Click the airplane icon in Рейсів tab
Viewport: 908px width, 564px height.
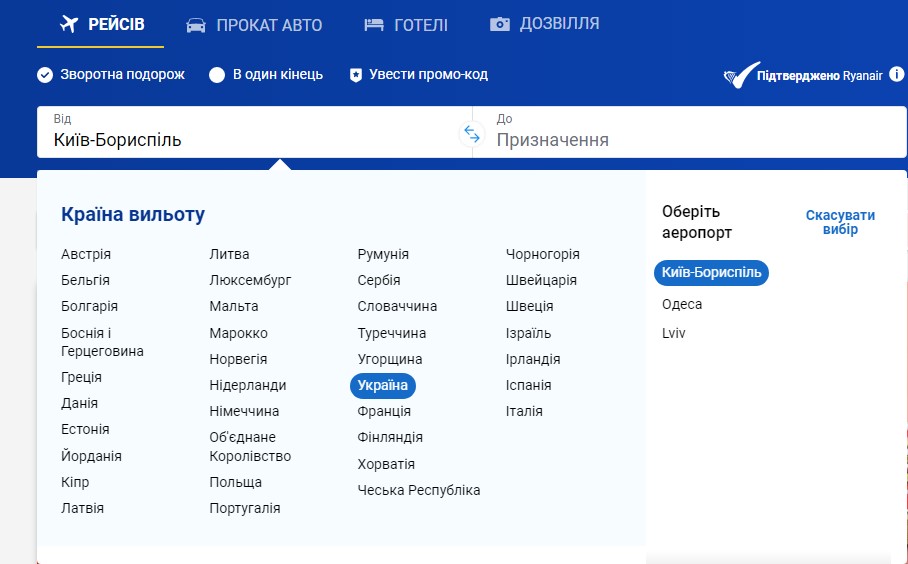tap(69, 24)
